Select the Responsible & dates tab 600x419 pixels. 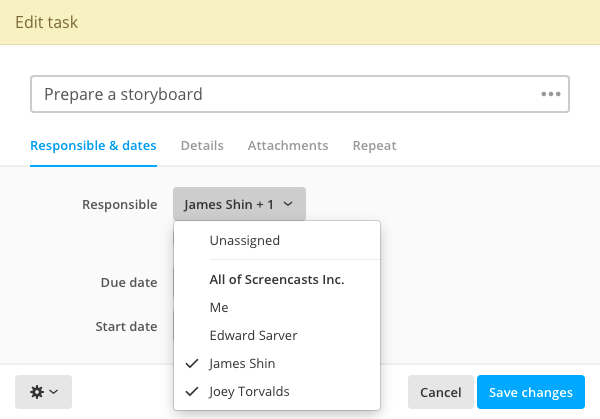pyautogui.click(x=93, y=145)
